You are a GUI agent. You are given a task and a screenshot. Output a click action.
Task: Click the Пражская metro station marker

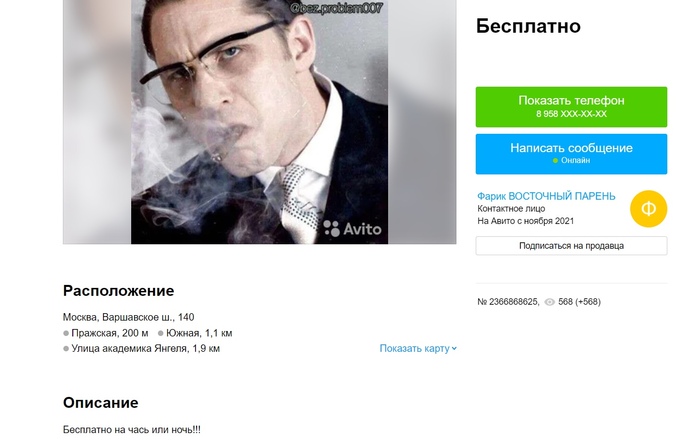pyautogui.click(x=66, y=333)
